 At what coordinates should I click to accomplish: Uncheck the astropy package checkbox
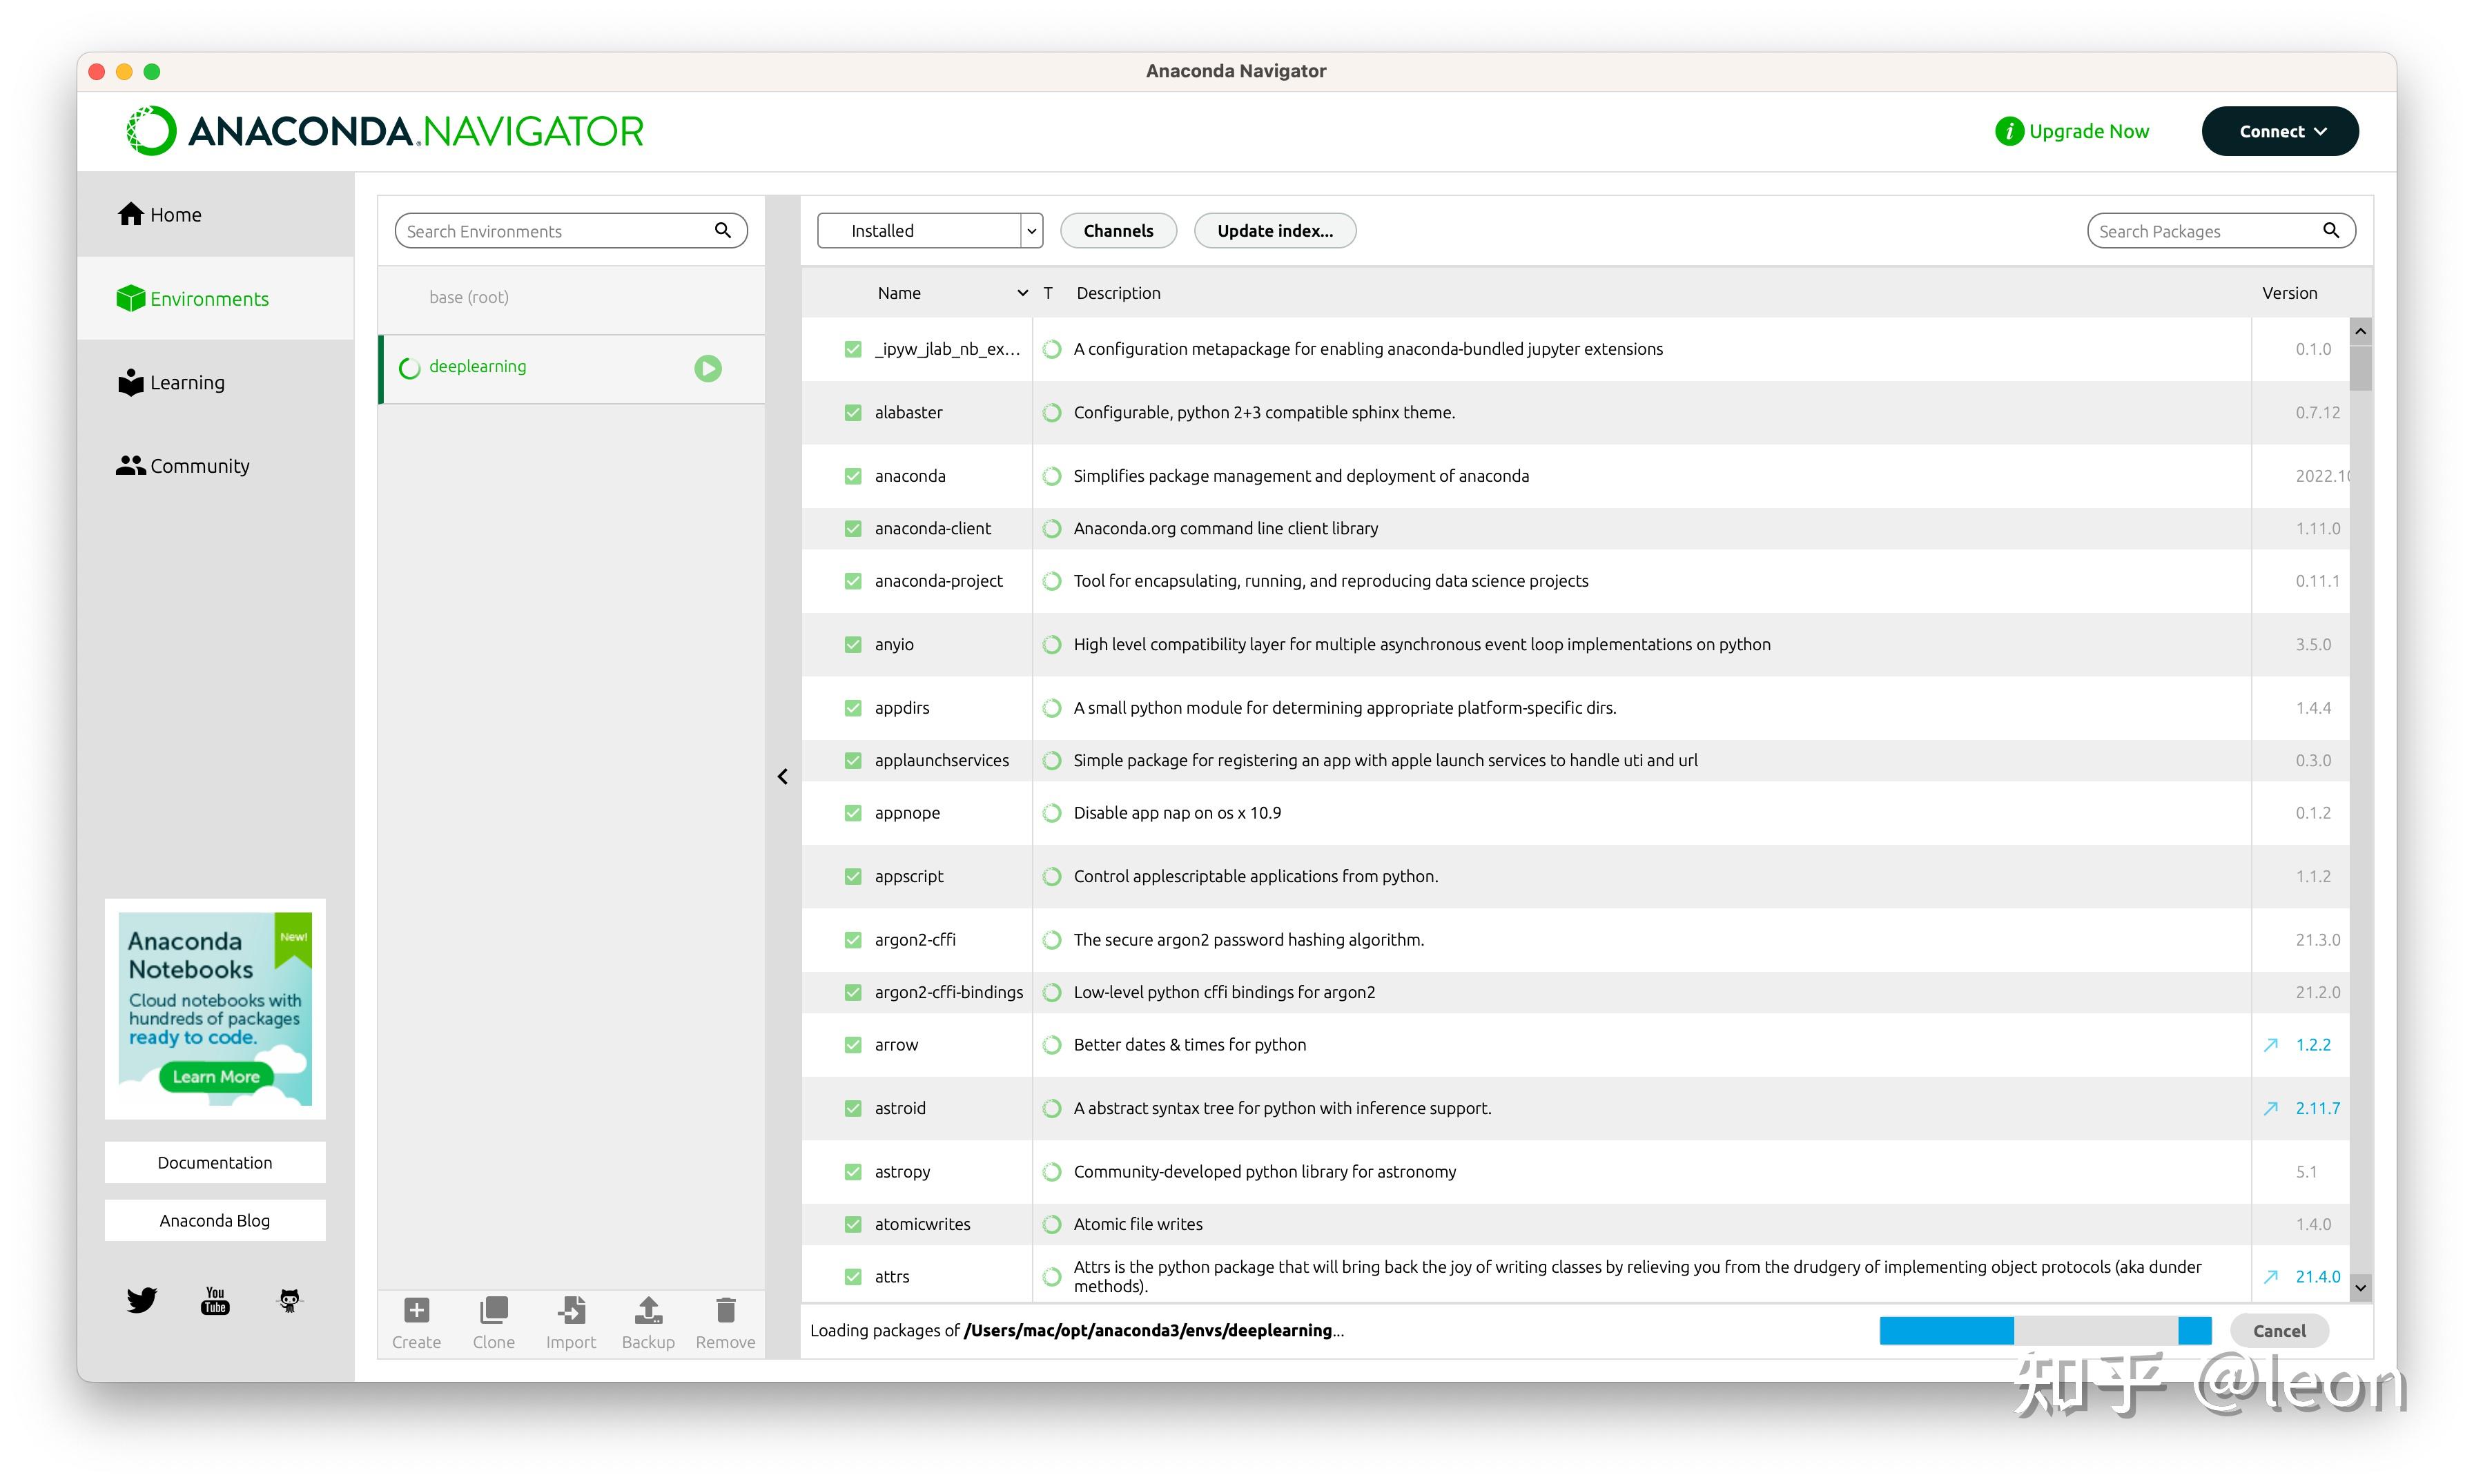853,1172
